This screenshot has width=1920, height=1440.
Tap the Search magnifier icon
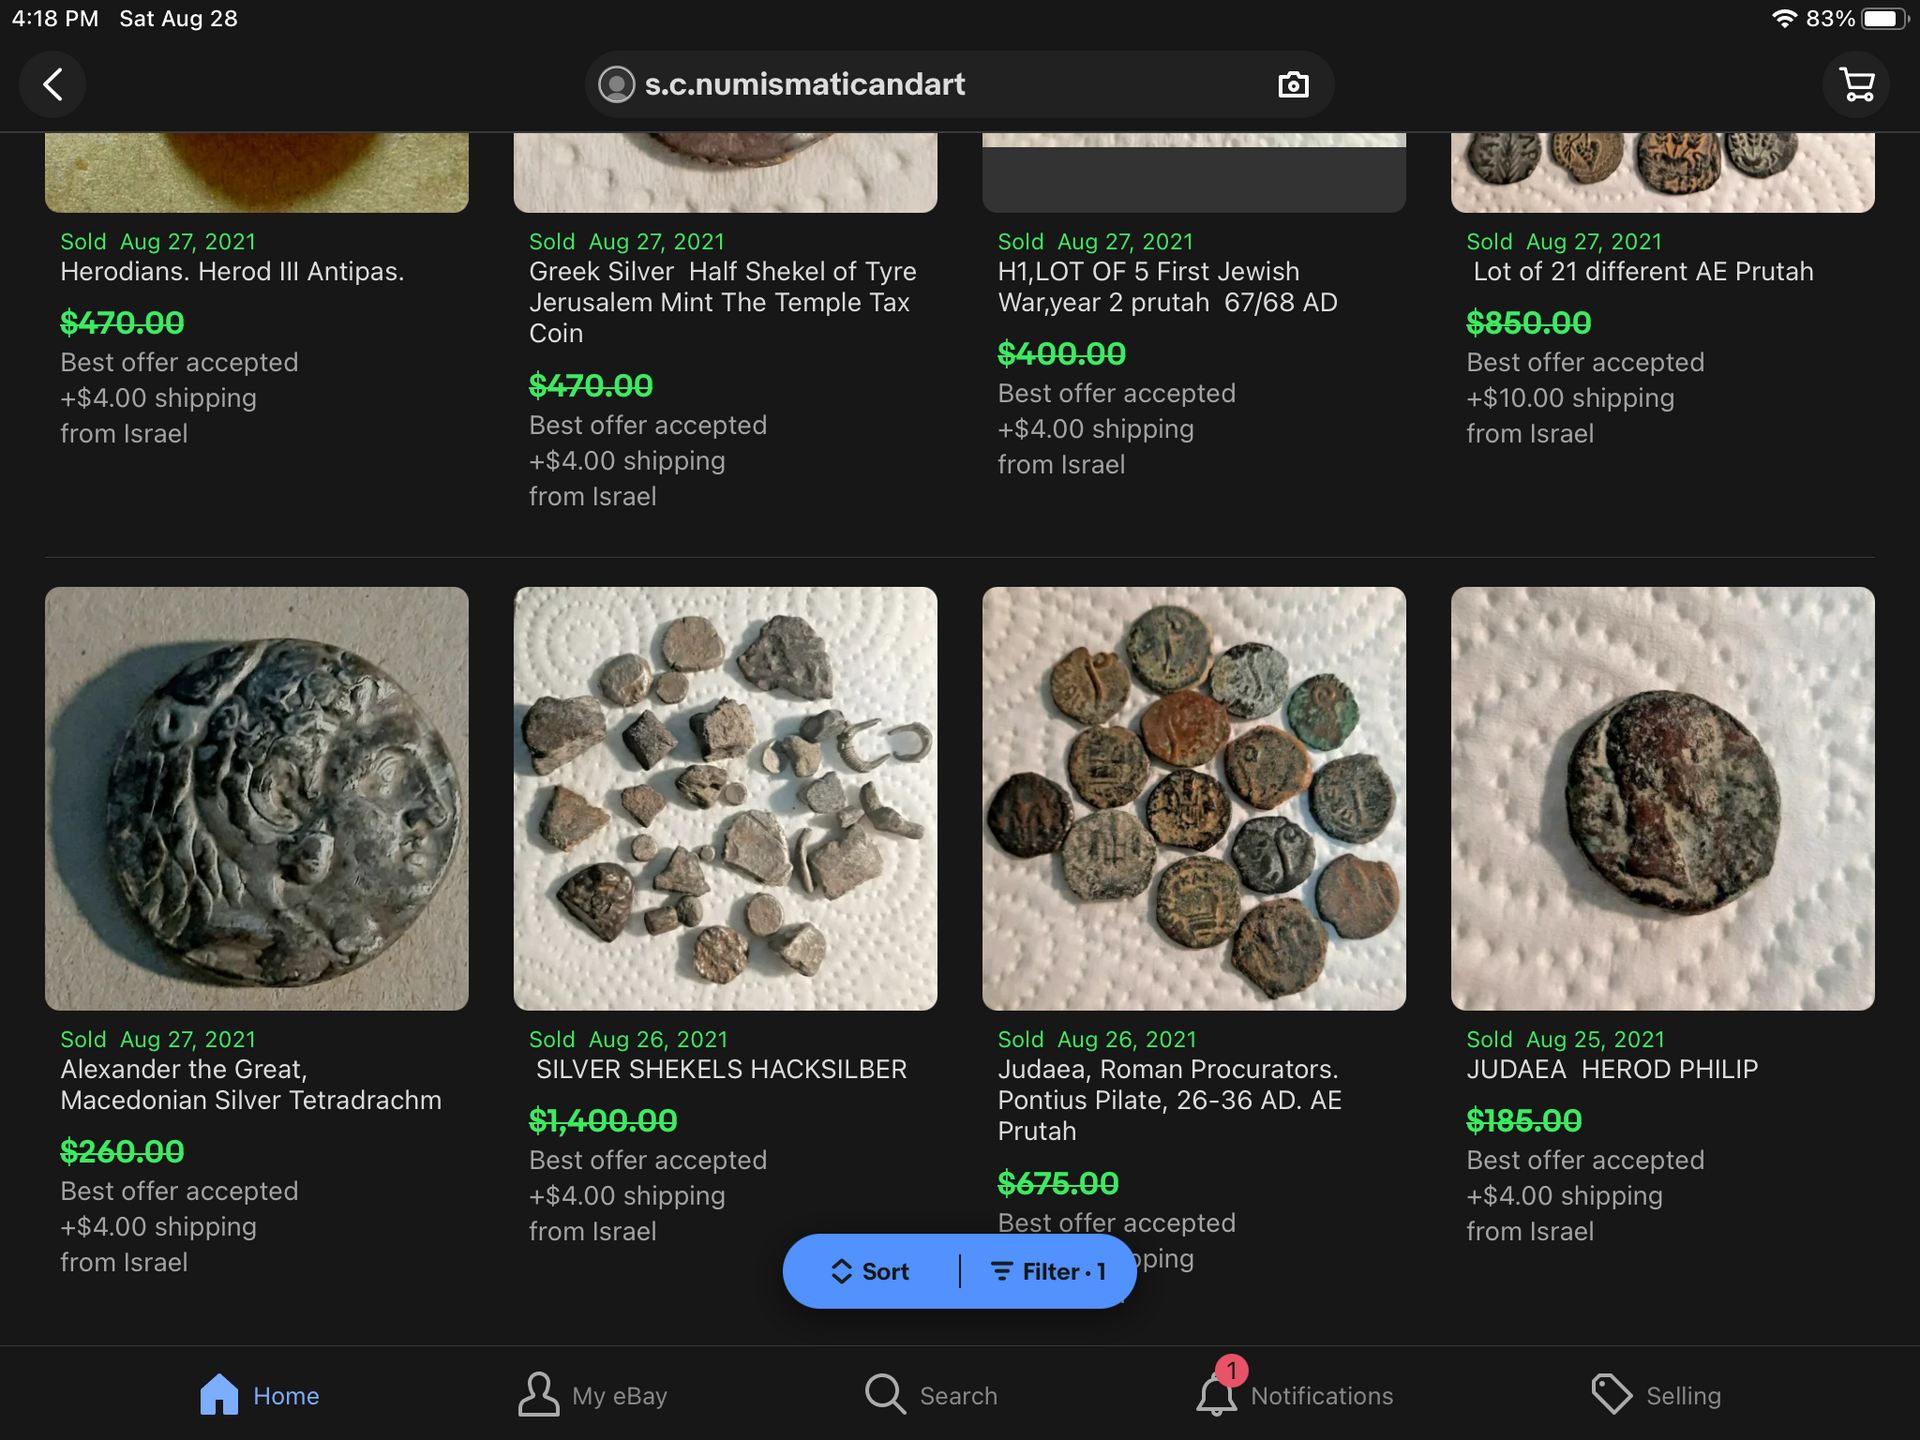point(885,1394)
